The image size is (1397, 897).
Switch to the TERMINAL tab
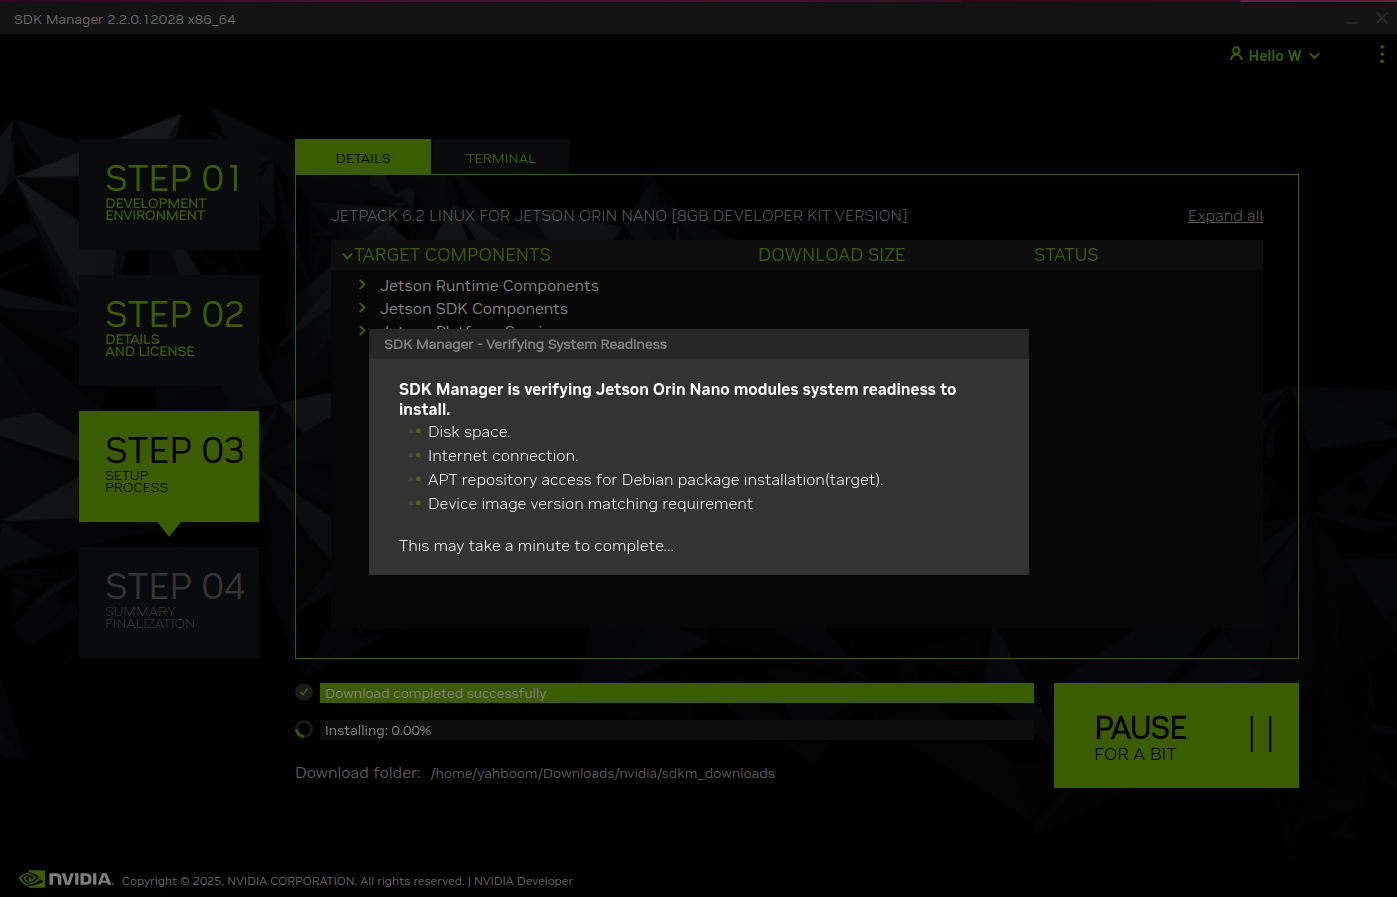(x=500, y=157)
